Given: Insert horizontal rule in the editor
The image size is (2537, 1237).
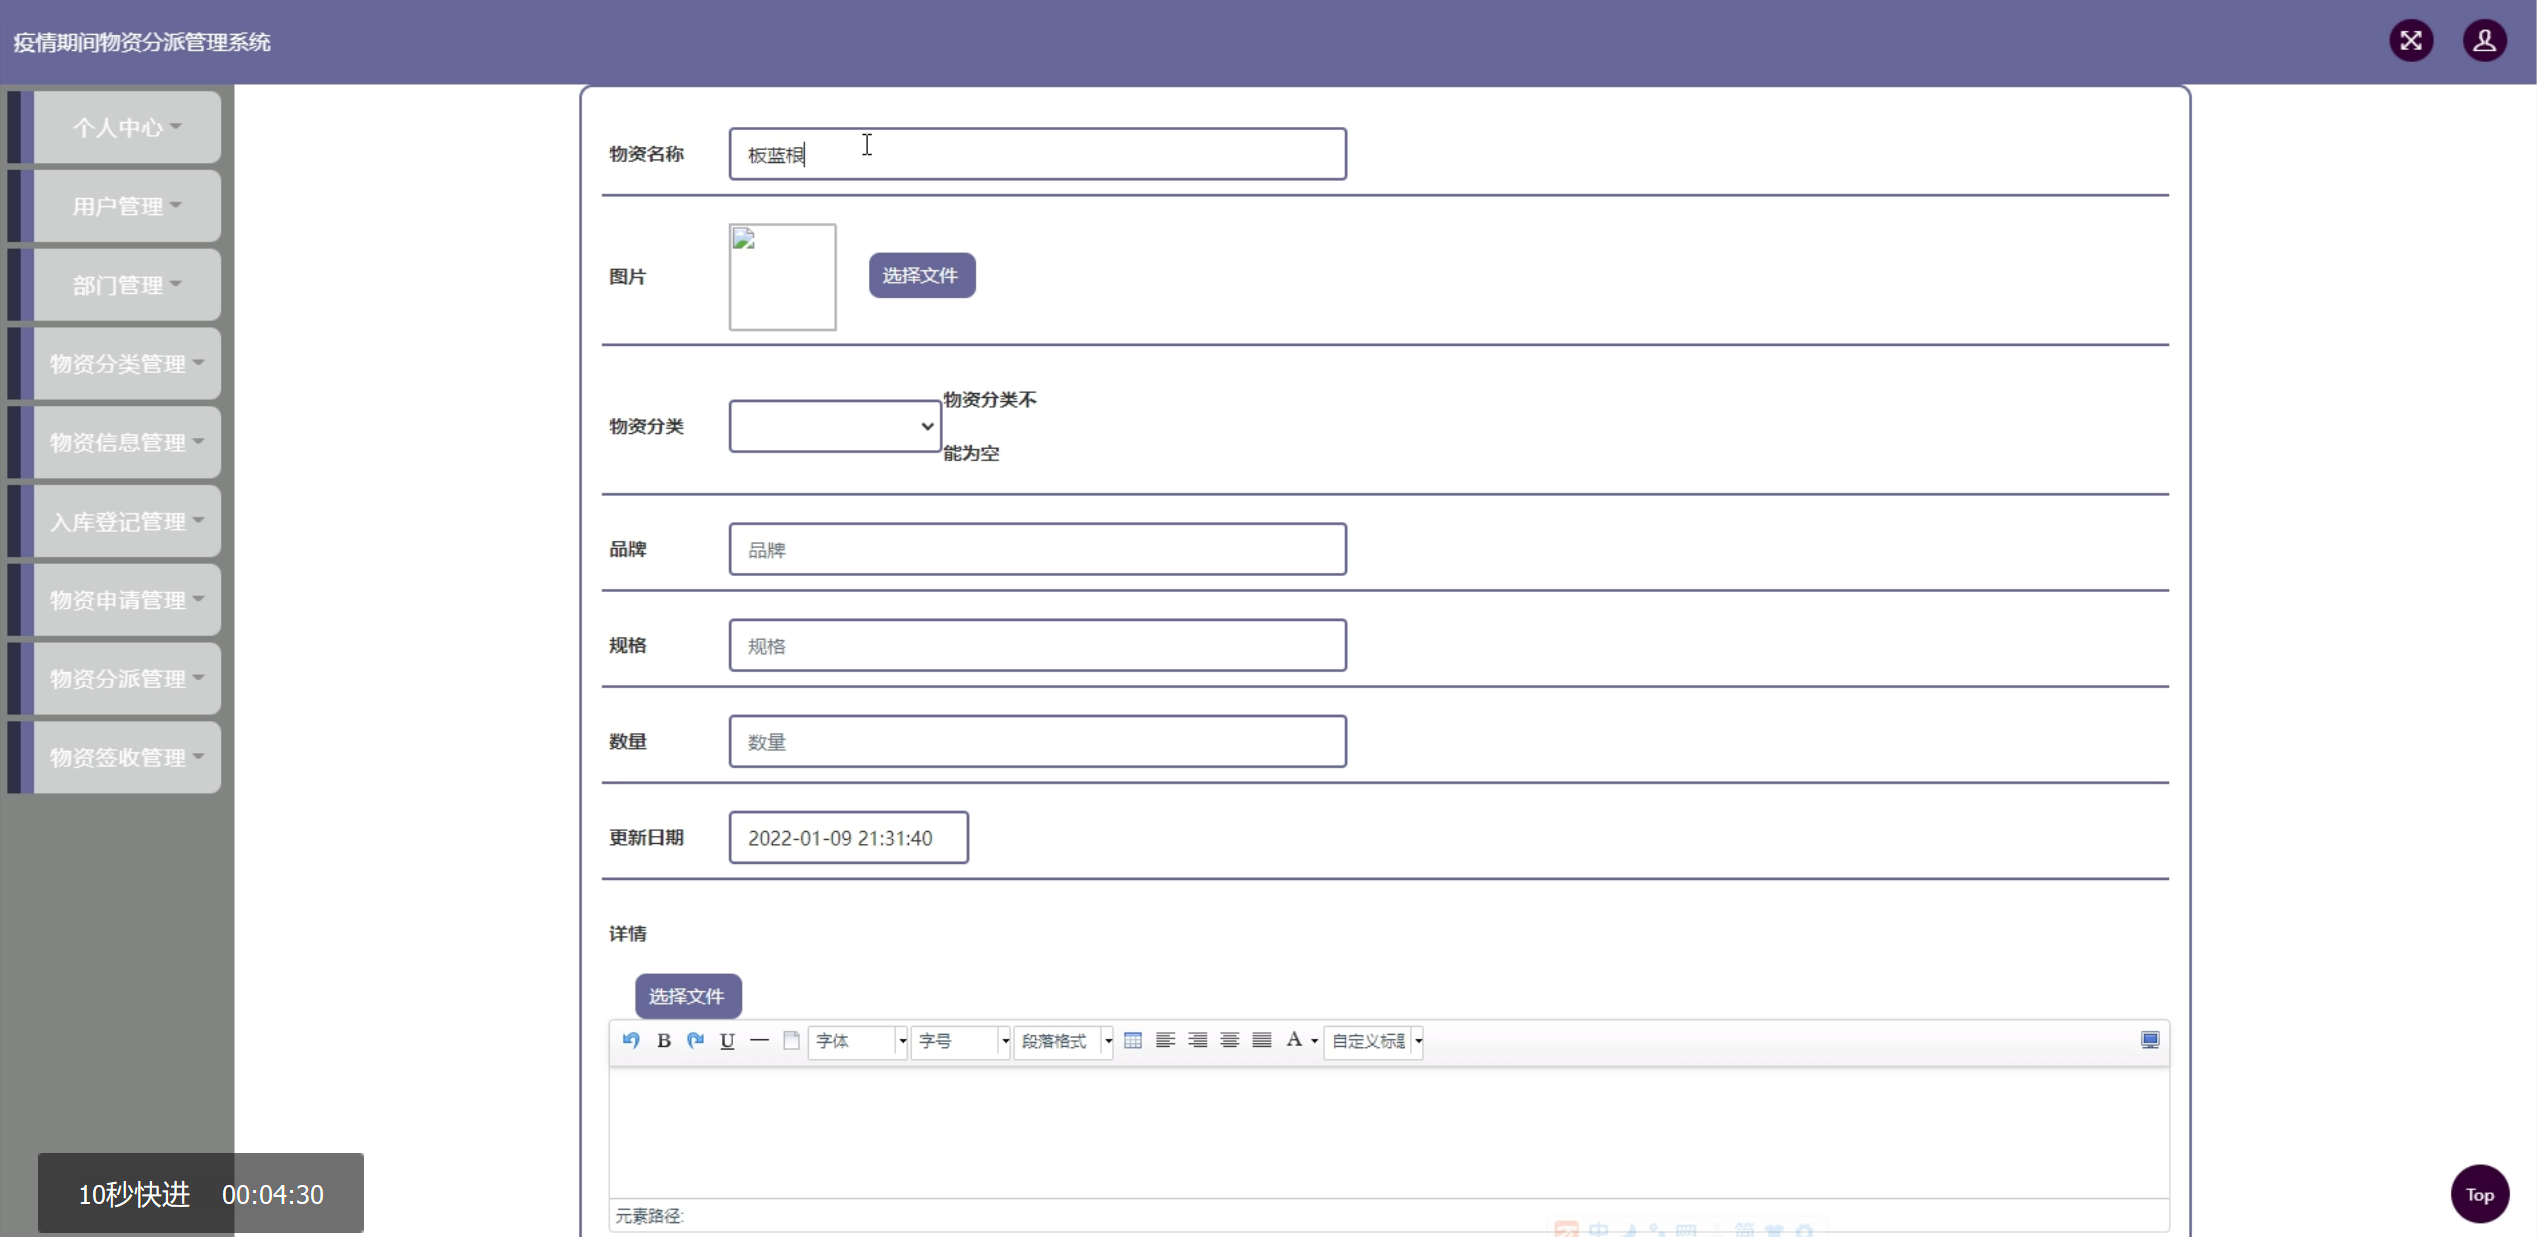Looking at the screenshot, I should 759,1040.
